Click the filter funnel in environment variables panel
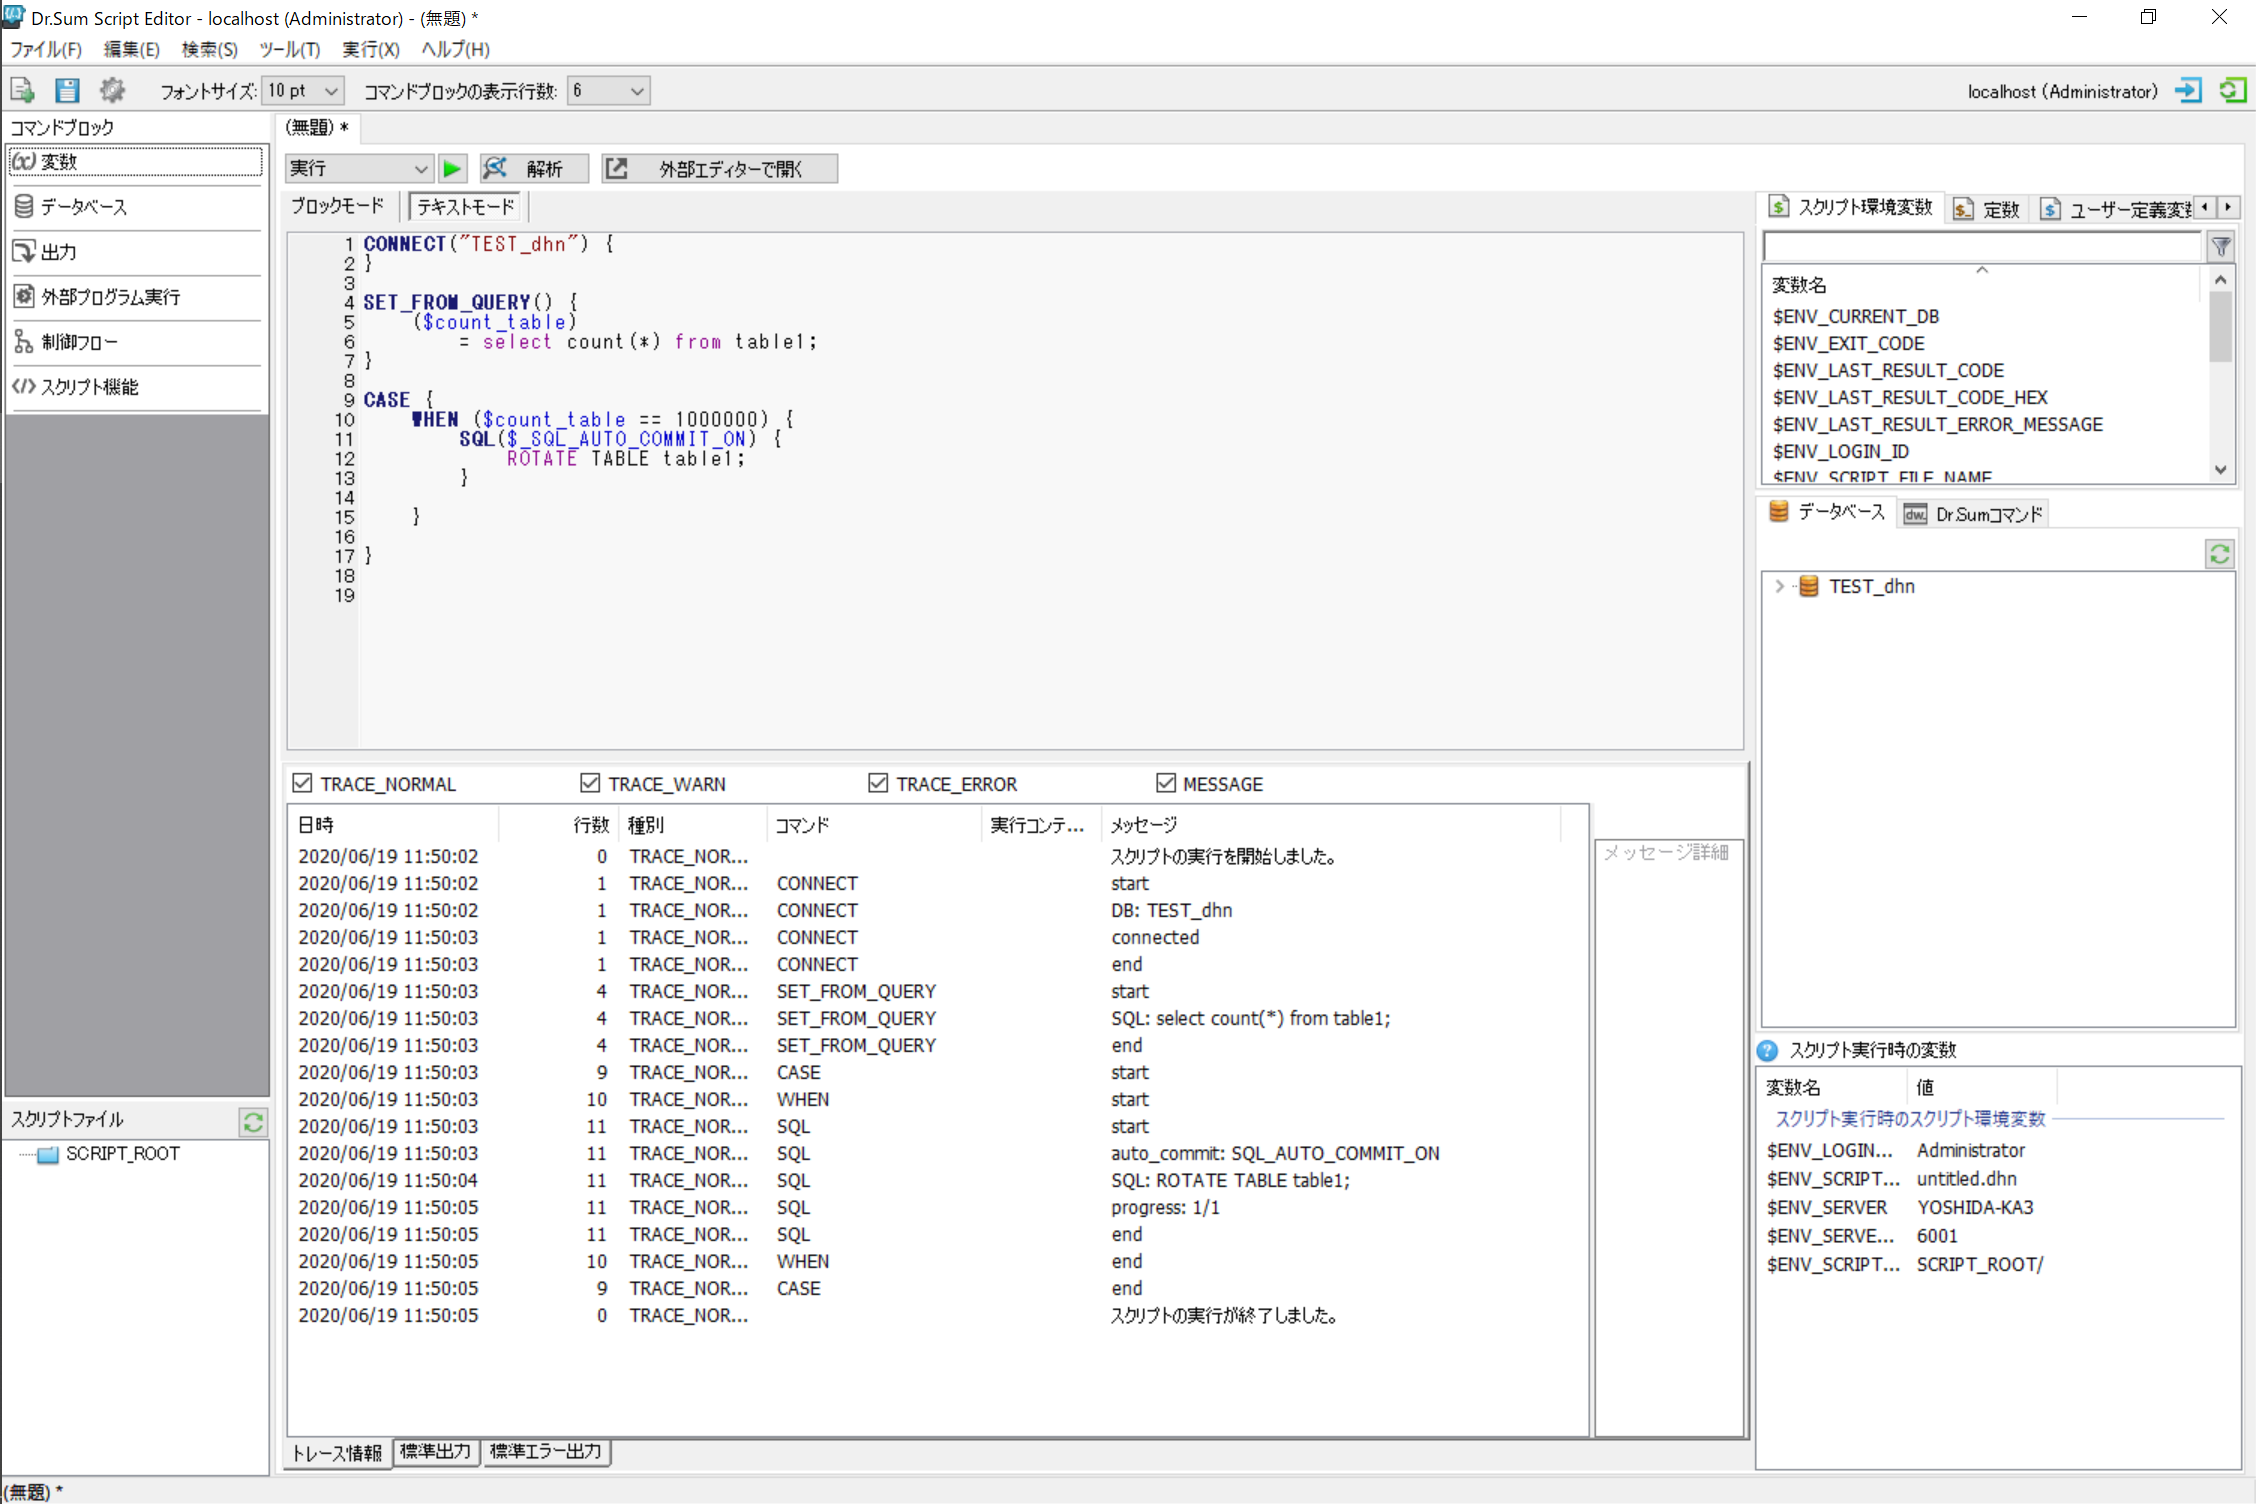 [x=2221, y=246]
